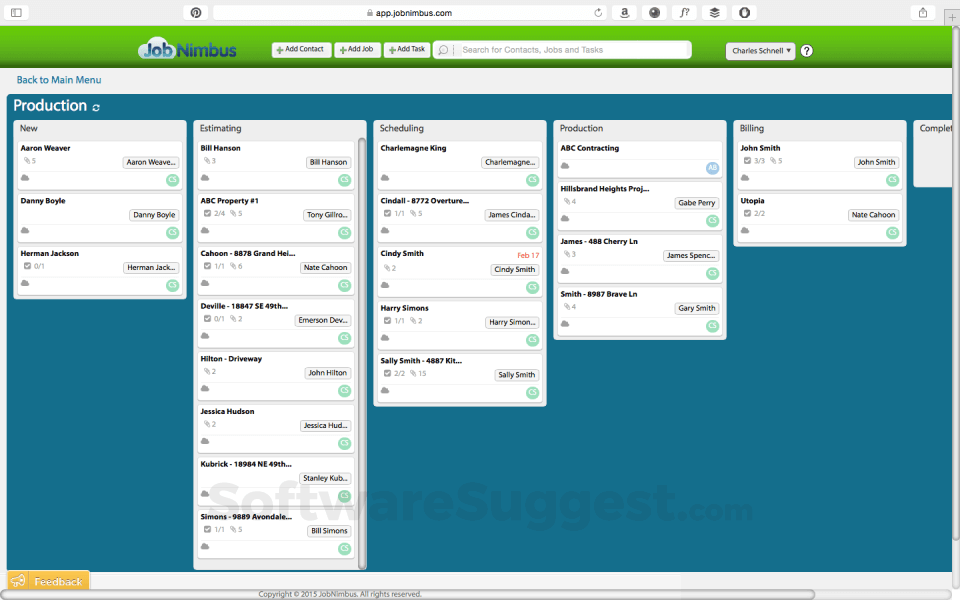The width and height of the screenshot is (960, 600).
Task: Click the AB avatar on ABC Contracting card
Action: (x=712, y=168)
